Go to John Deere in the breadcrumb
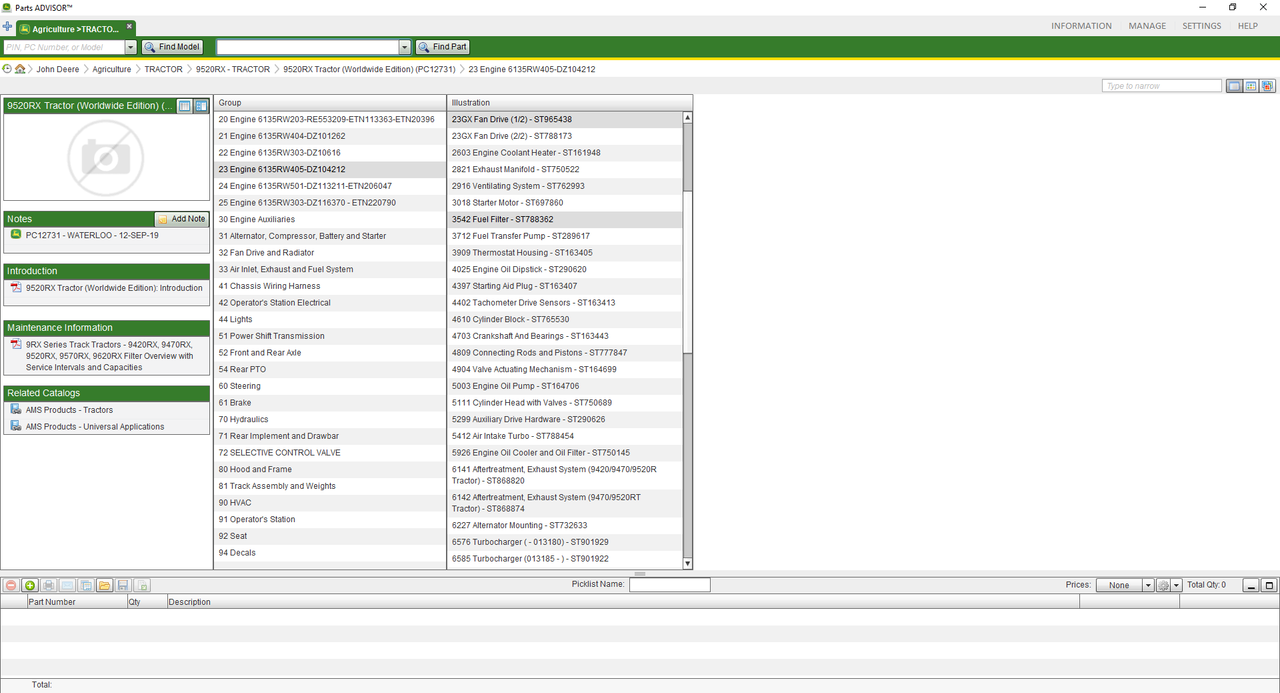Image resolution: width=1280 pixels, height=693 pixels. coord(59,70)
